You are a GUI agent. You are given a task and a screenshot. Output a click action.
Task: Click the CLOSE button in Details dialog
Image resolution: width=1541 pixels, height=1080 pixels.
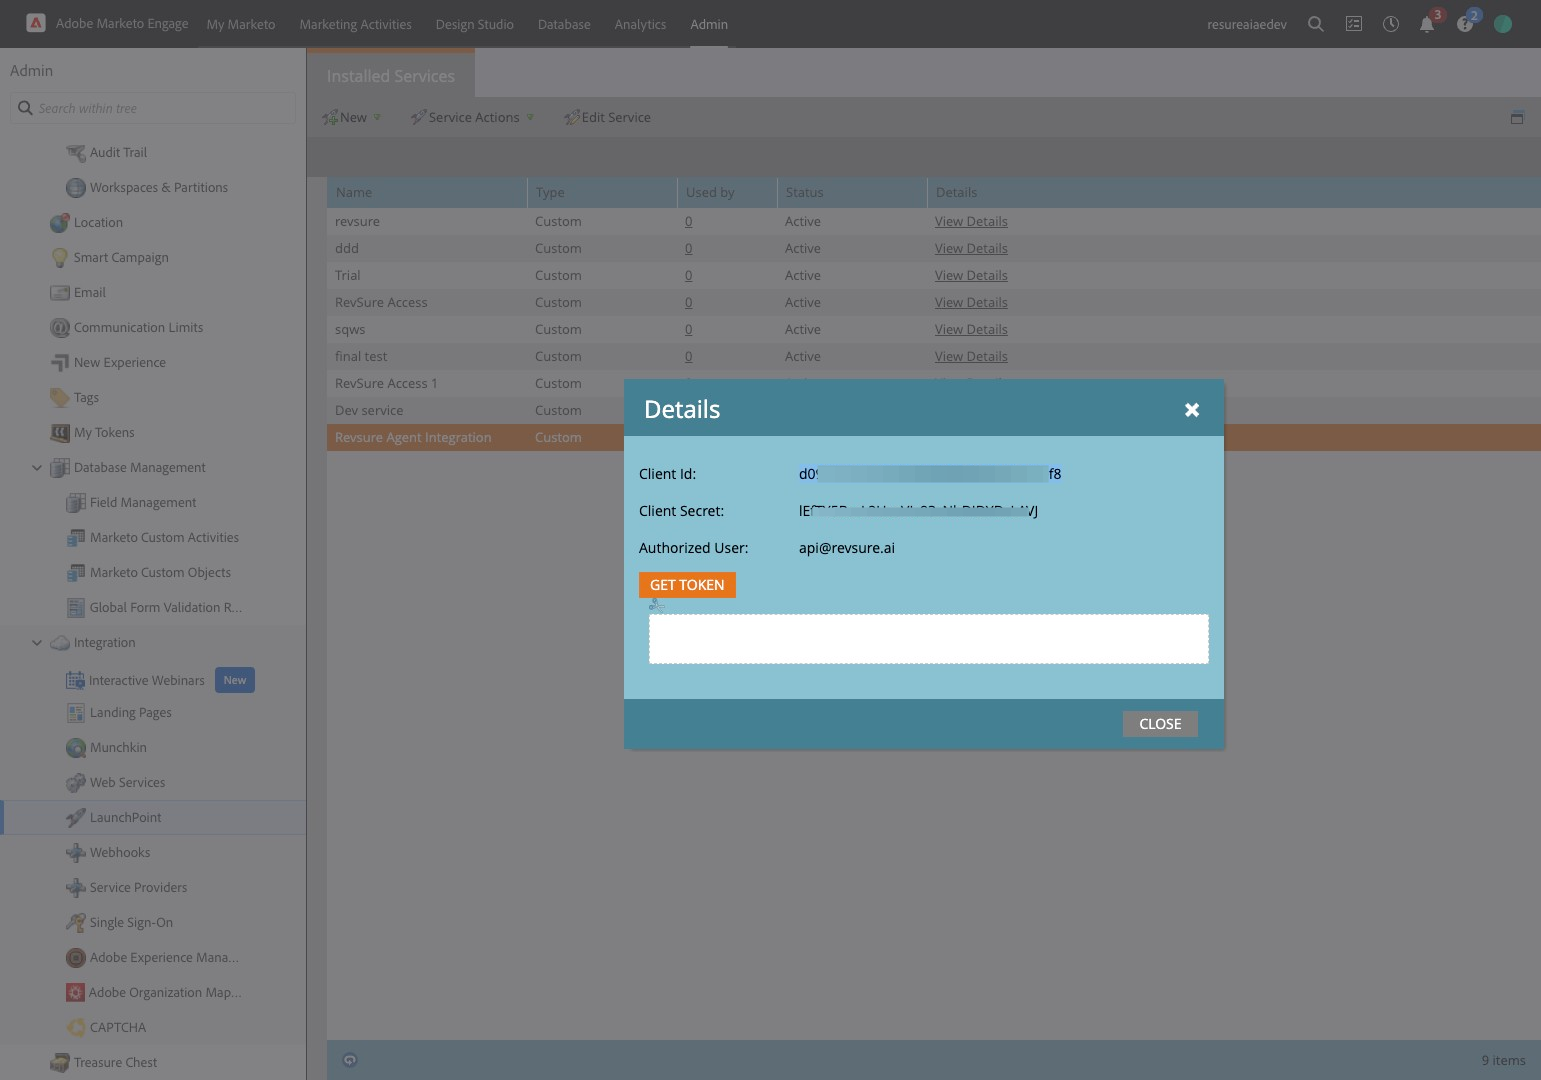(1160, 724)
